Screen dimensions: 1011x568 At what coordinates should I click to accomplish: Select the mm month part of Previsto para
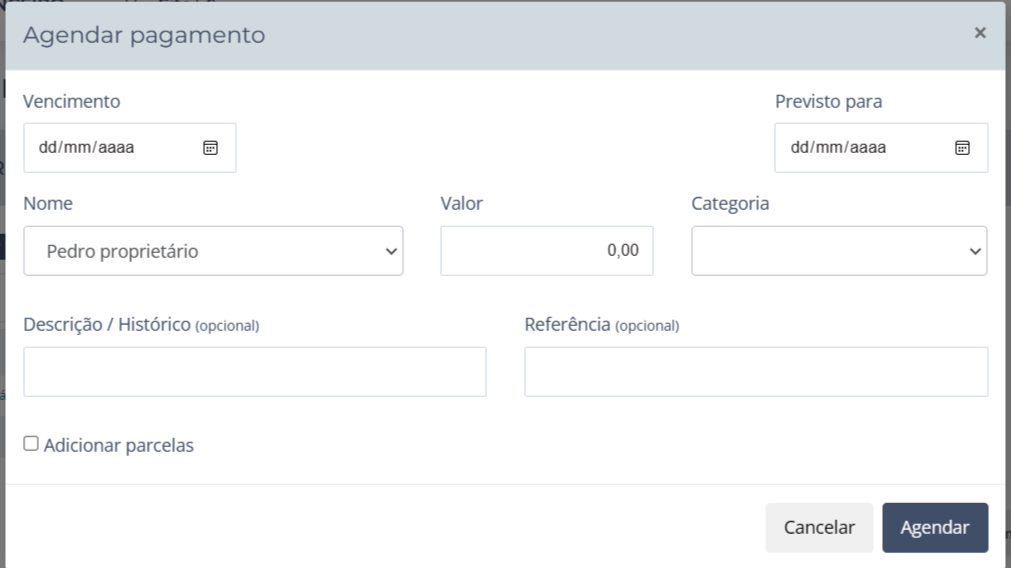click(x=830, y=148)
